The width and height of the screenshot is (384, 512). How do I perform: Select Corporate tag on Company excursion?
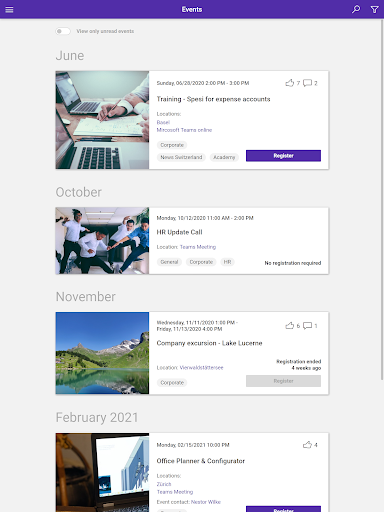pos(172,383)
